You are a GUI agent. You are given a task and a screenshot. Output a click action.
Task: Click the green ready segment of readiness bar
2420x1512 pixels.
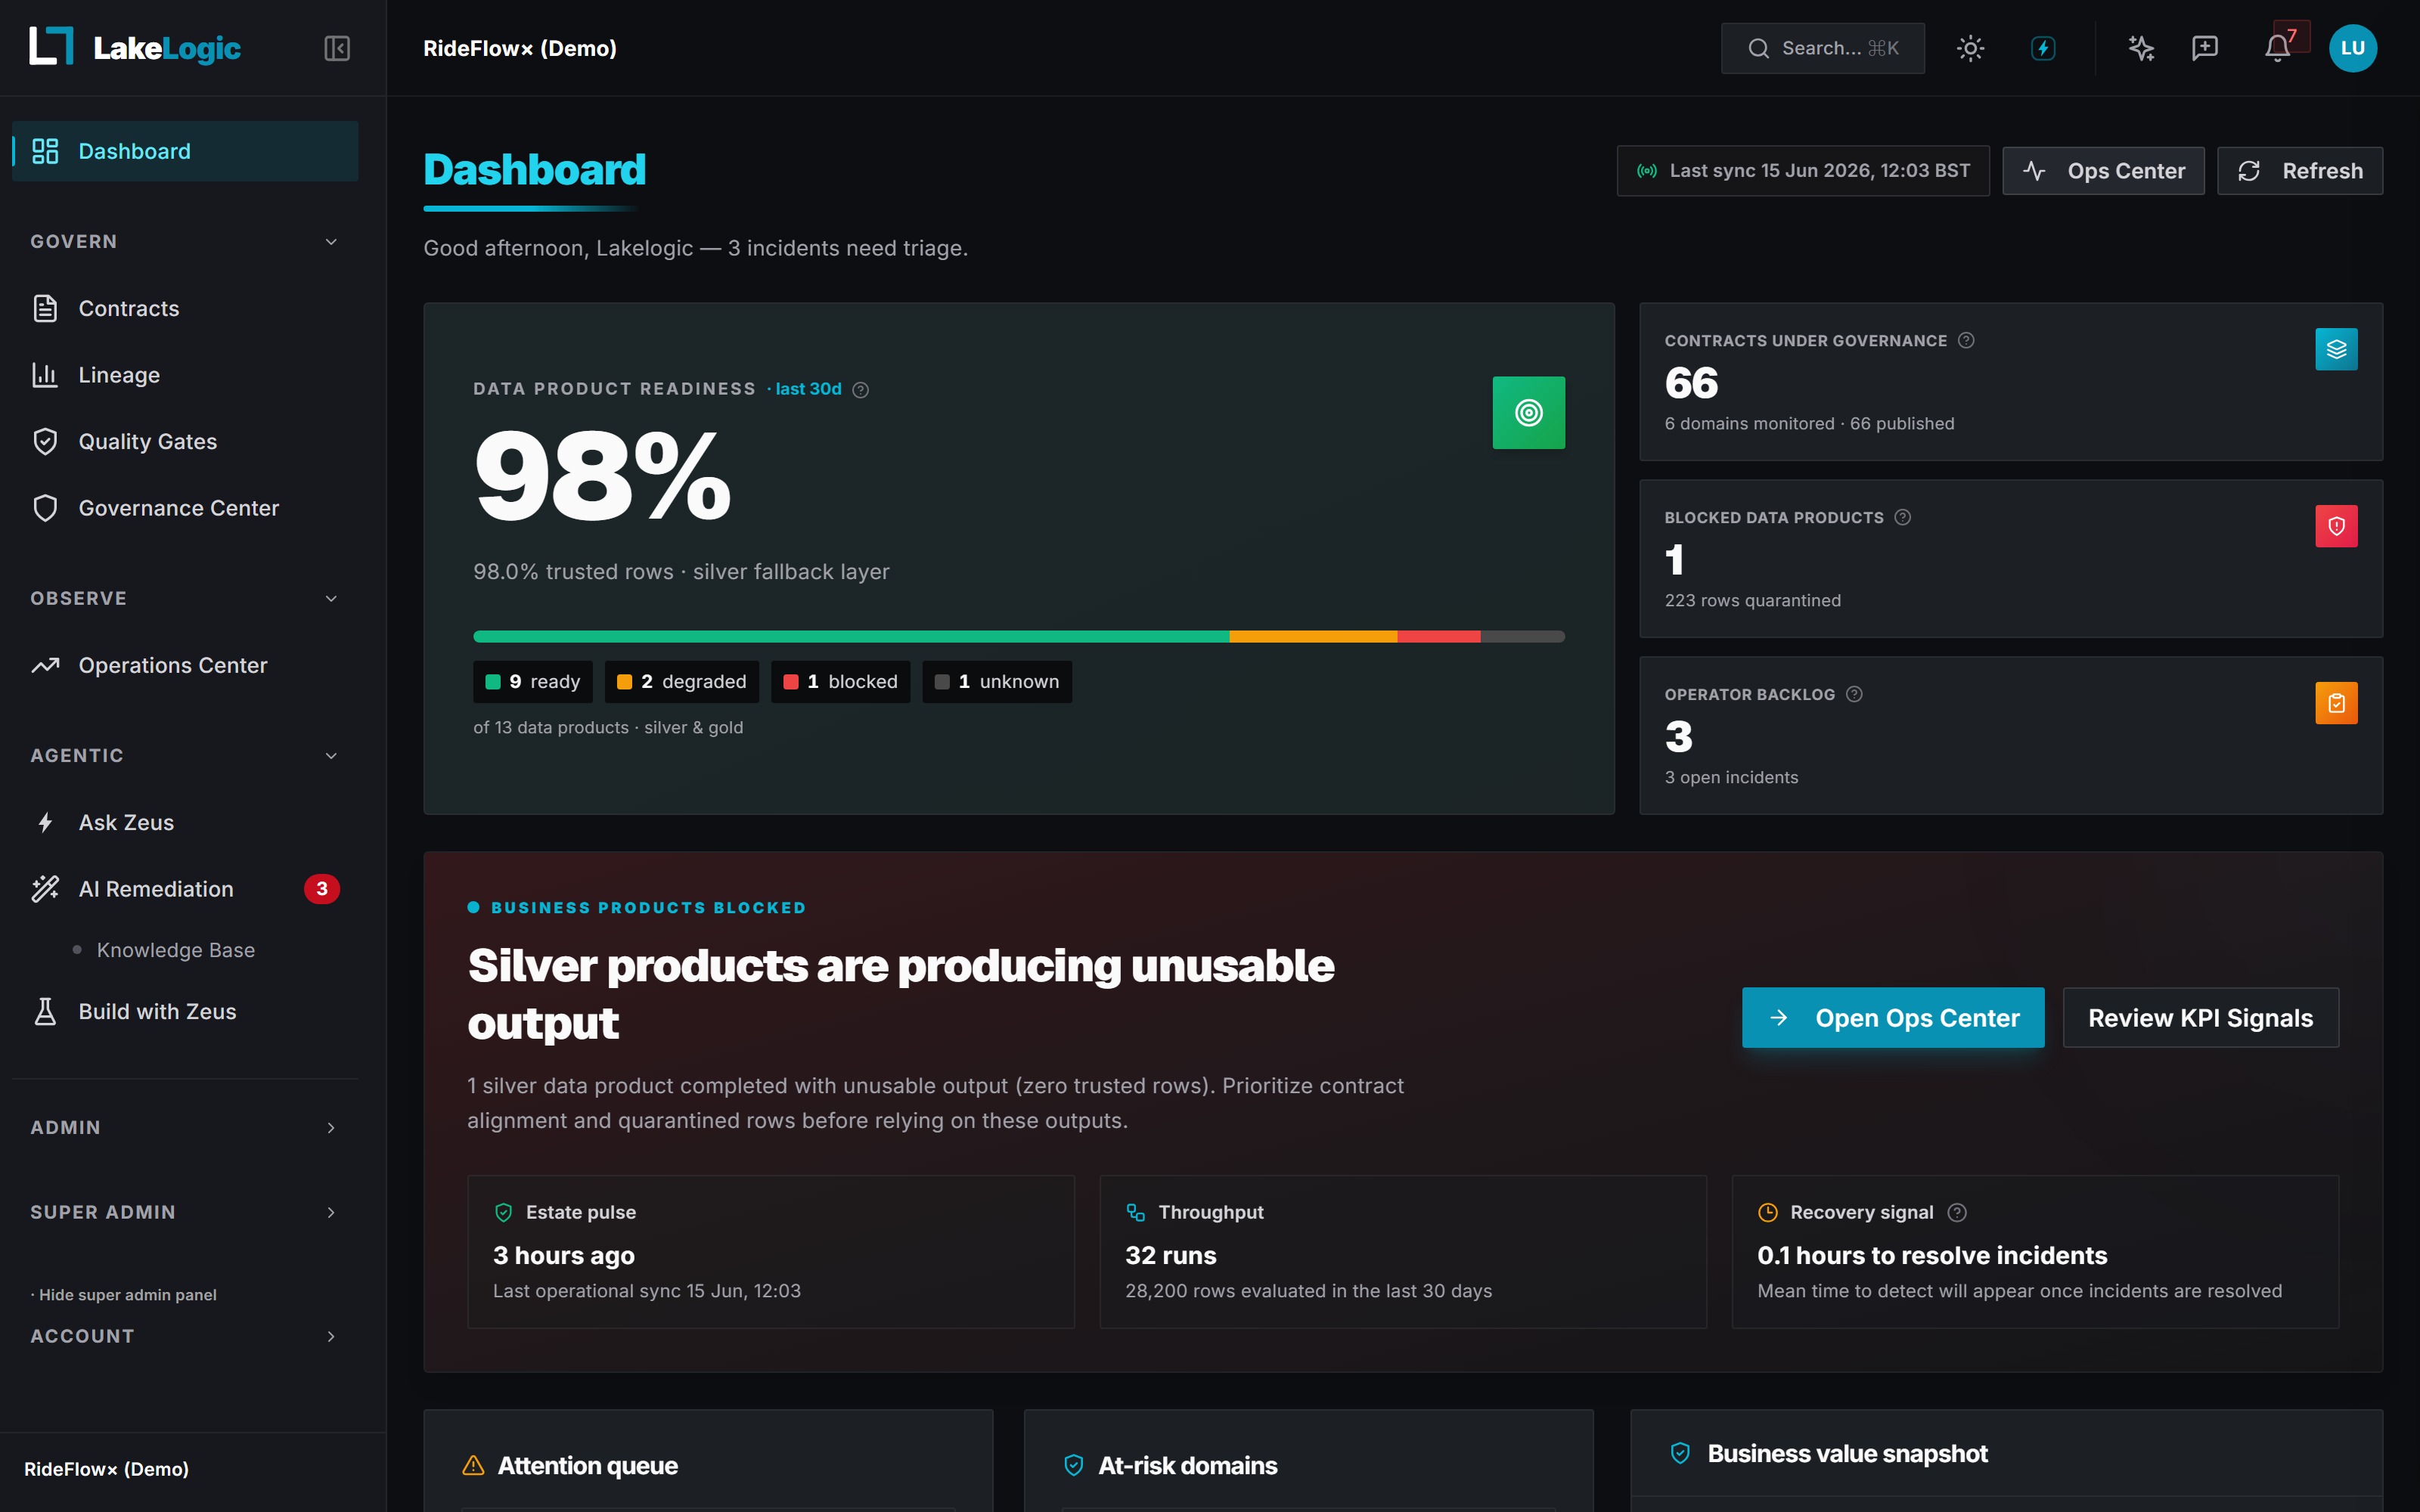(851, 636)
